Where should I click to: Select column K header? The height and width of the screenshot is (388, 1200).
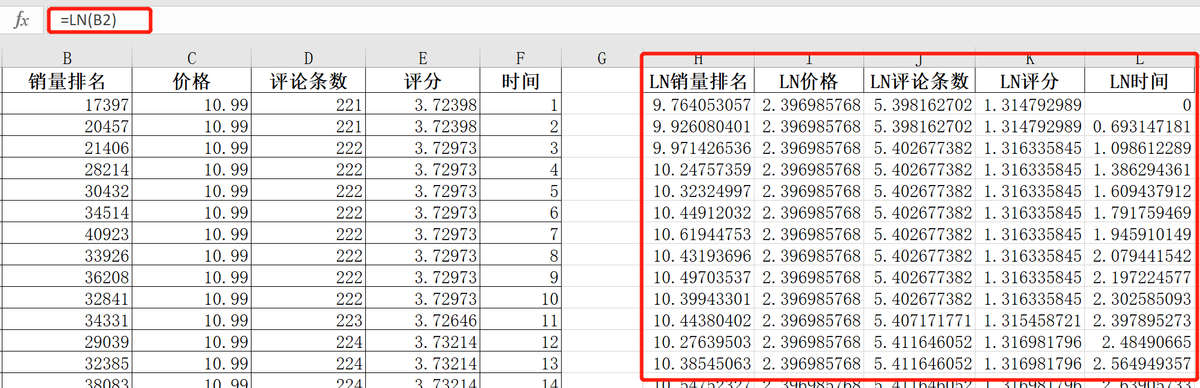tap(1029, 59)
